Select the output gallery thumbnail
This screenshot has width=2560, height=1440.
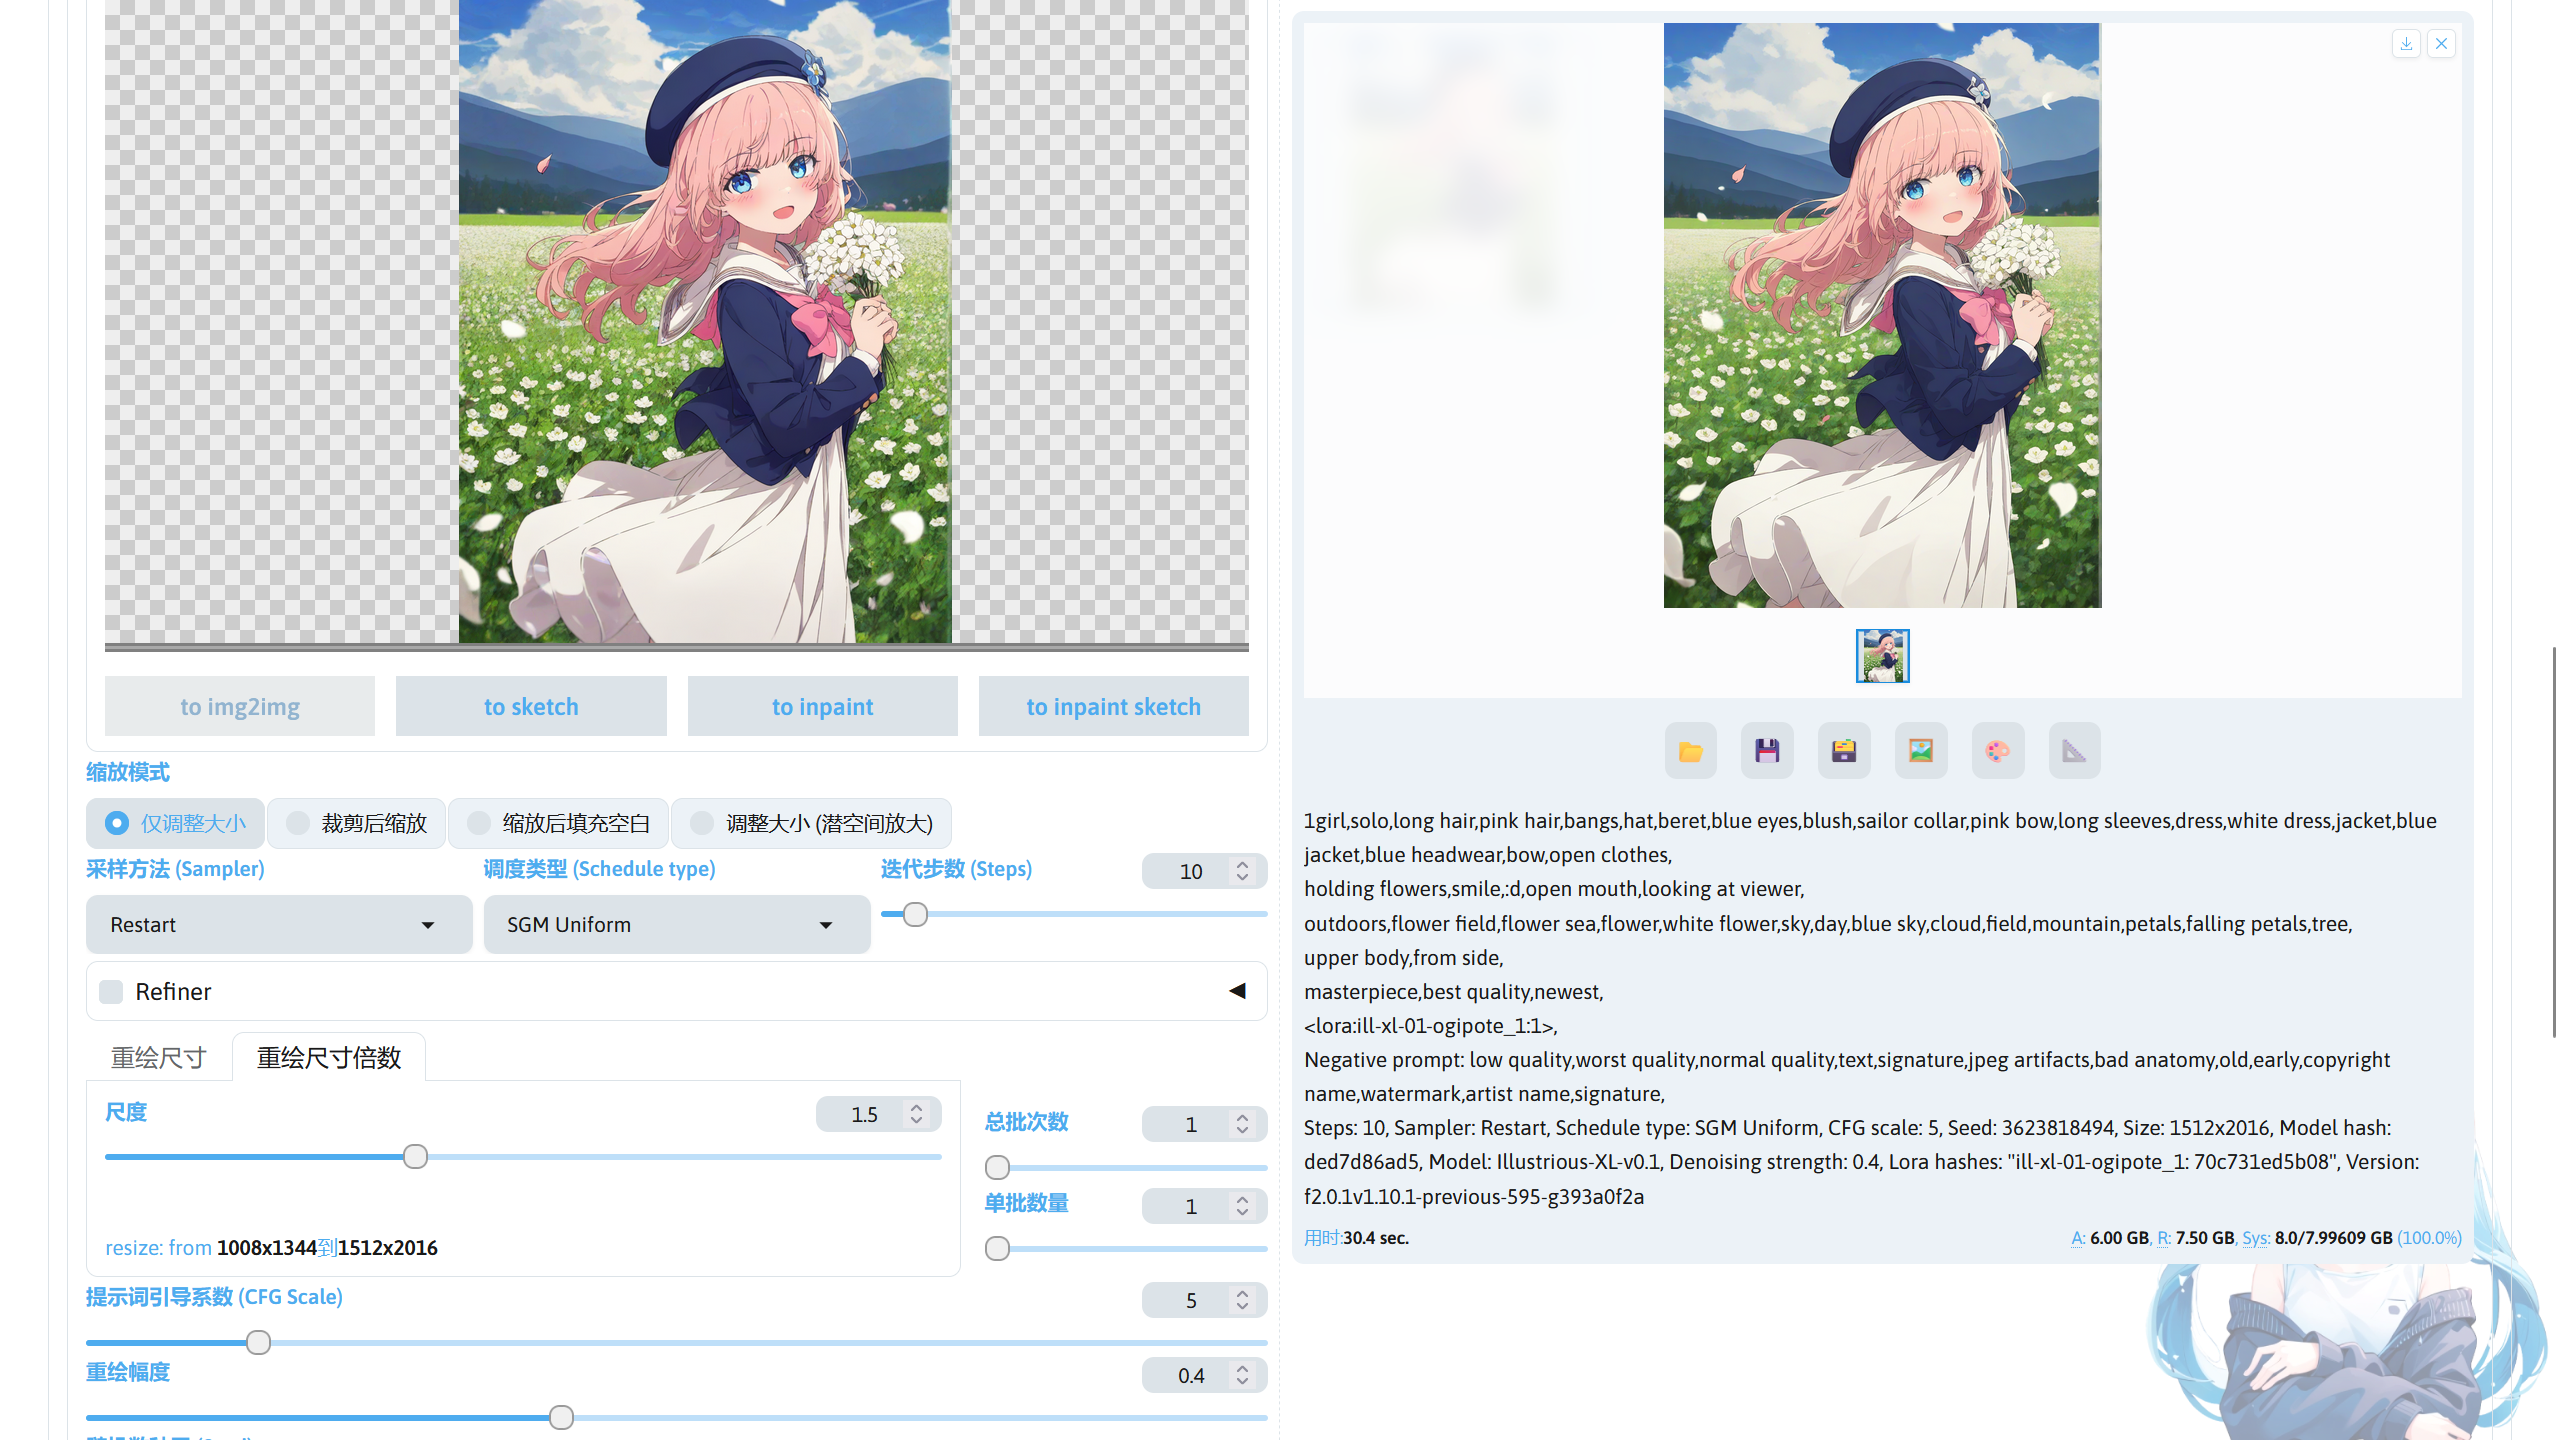coord(1882,656)
